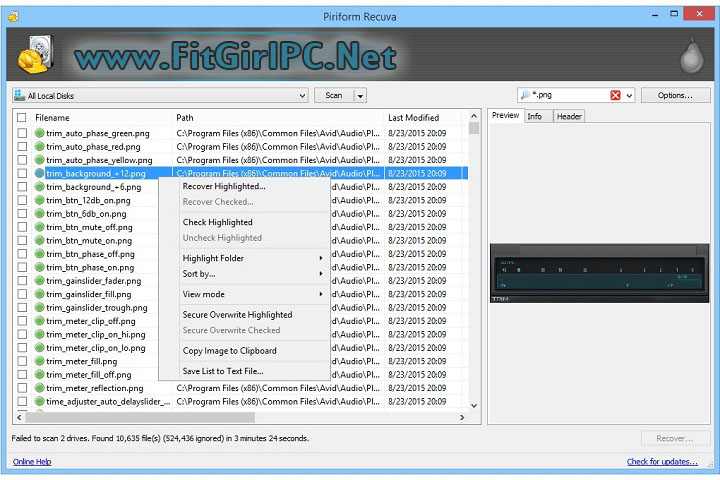Open the All Local Disks dropdown
Viewport: 720px width, 480px height.
click(302, 96)
